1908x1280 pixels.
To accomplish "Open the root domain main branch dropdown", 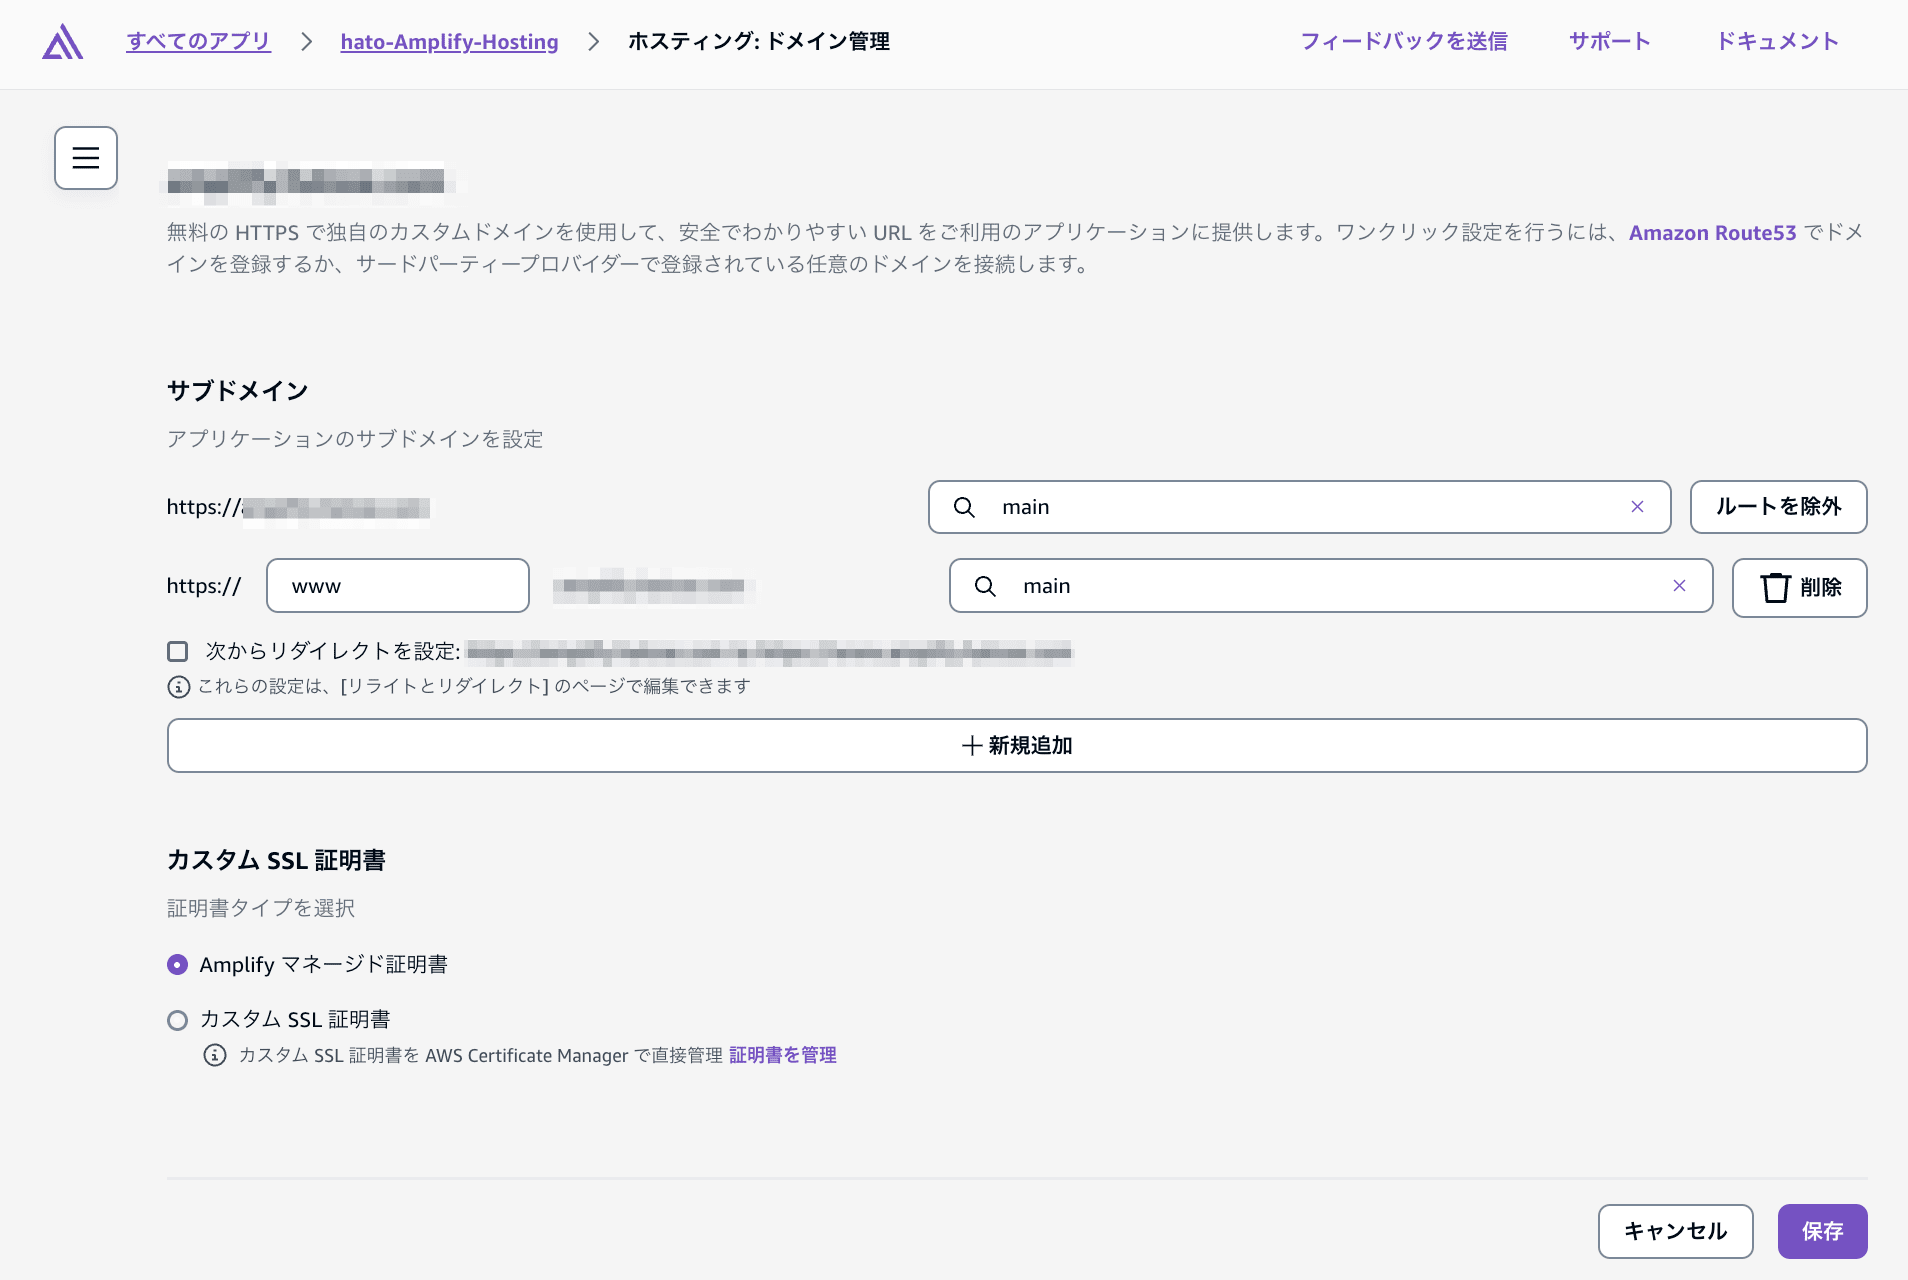I will pyautogui.click(x=1299, y=507).
